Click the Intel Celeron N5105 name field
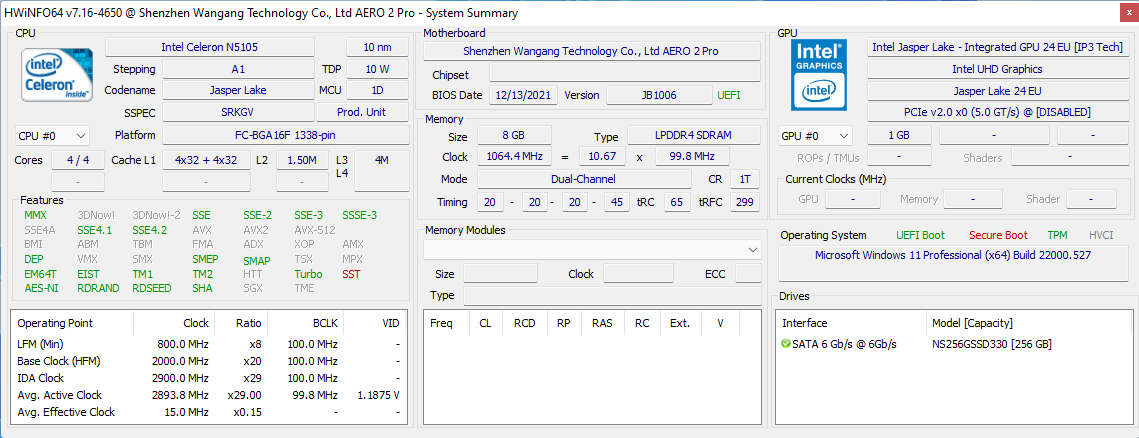The image size is (1139, 438). (210, 47)
